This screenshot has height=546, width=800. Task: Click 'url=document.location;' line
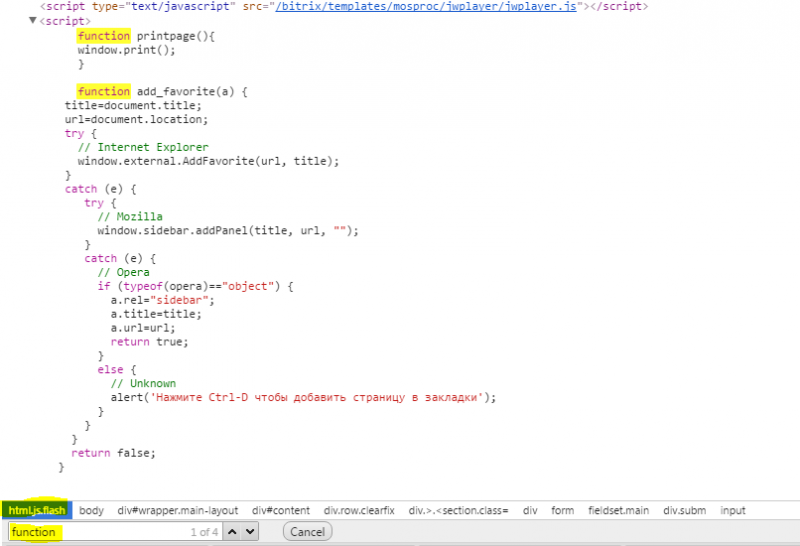(x=136, y=119)
